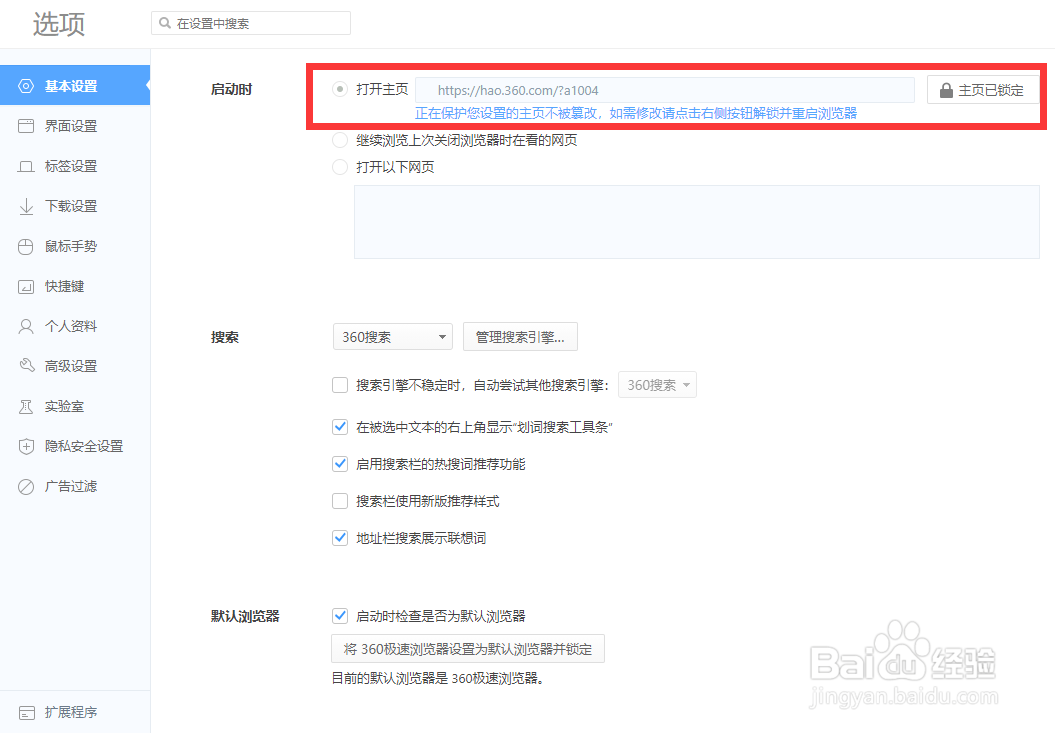The image size is (1055, 733).
Task: Go to 隐私安全设置
Action: [x=75, y=446]
